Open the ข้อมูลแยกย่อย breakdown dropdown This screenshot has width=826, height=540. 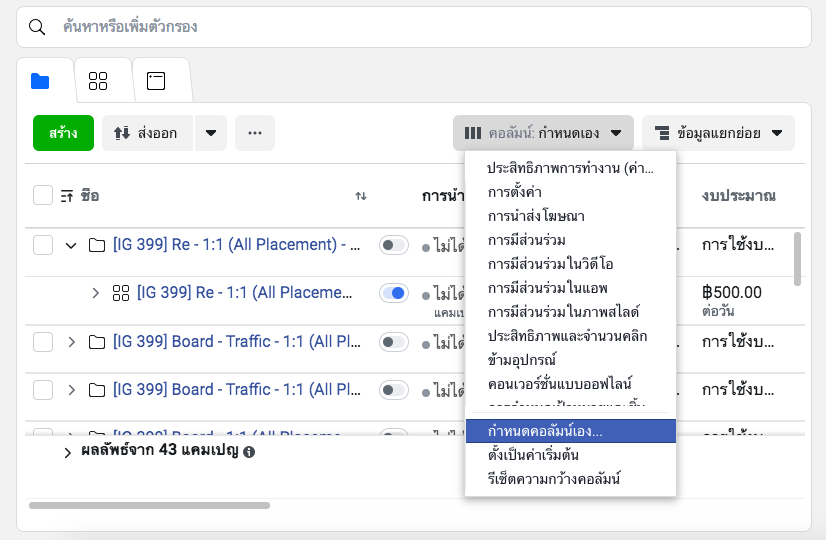[x=718, y=133]
